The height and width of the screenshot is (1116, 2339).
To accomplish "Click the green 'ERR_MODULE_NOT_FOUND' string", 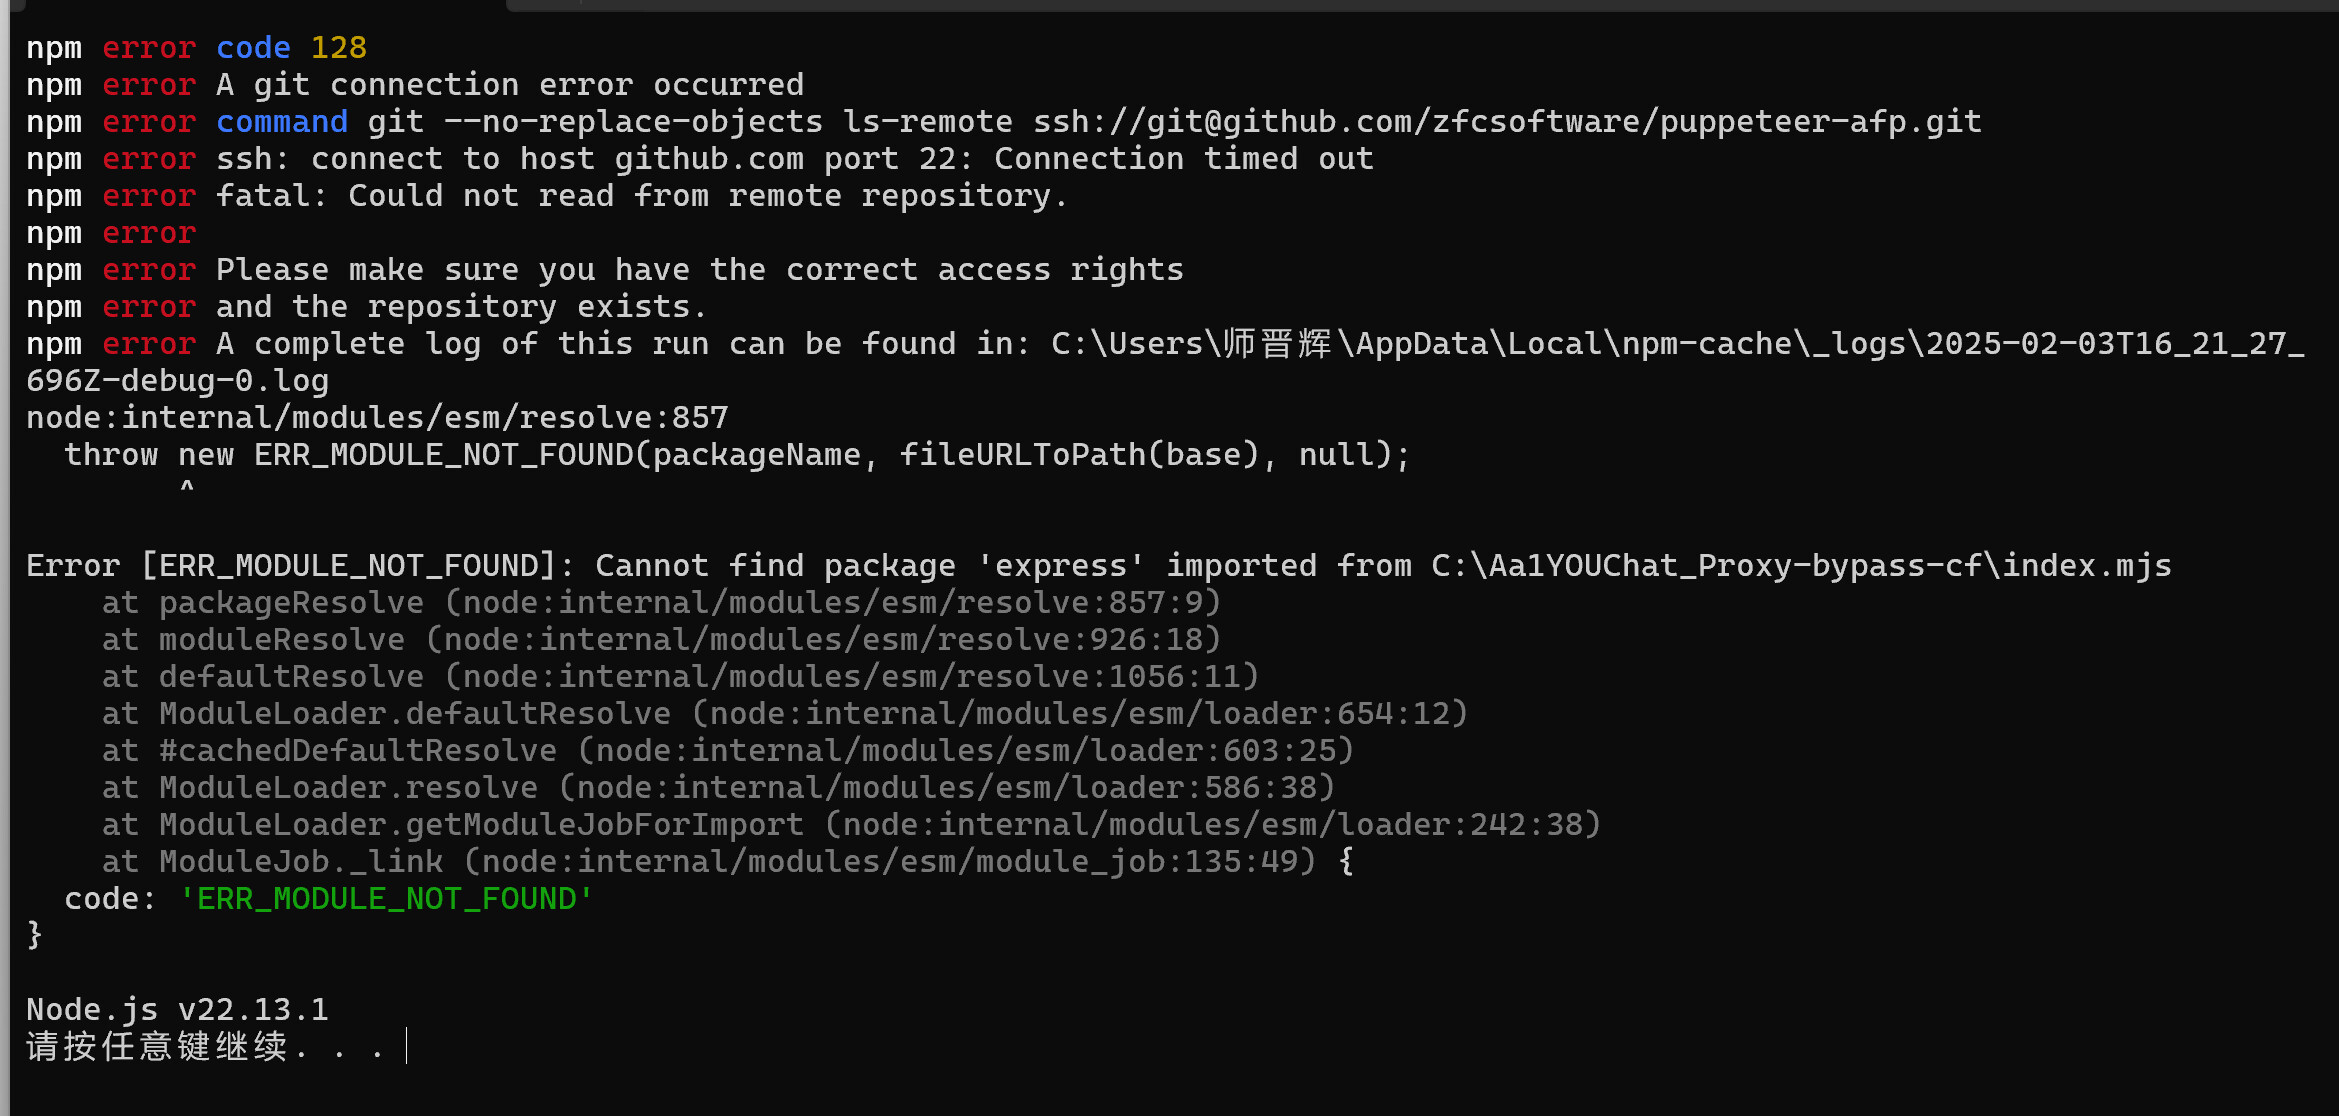I will (386, 899).
